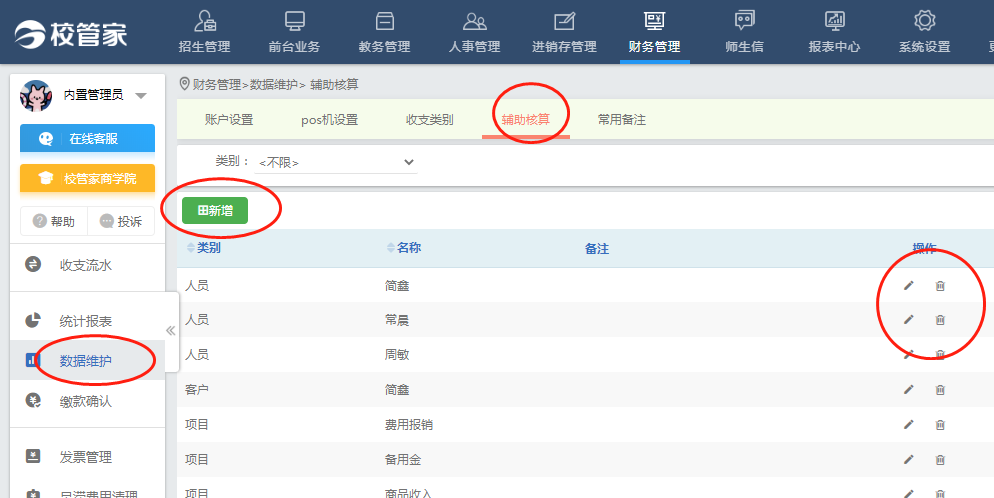Select the 备用金 name cell
Viewport: 994px width, 498px height.
click(403, 459)
